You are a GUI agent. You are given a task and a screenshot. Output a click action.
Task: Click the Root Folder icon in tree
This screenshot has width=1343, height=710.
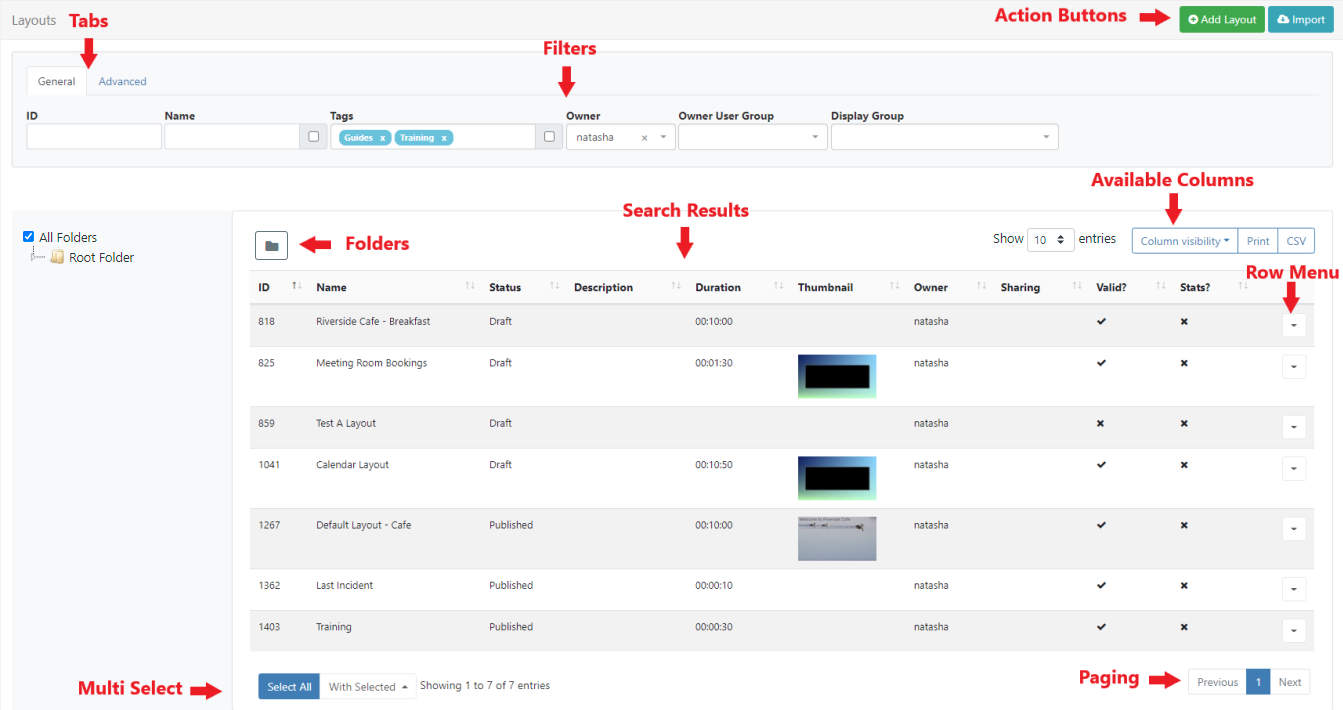coord(57,257)
